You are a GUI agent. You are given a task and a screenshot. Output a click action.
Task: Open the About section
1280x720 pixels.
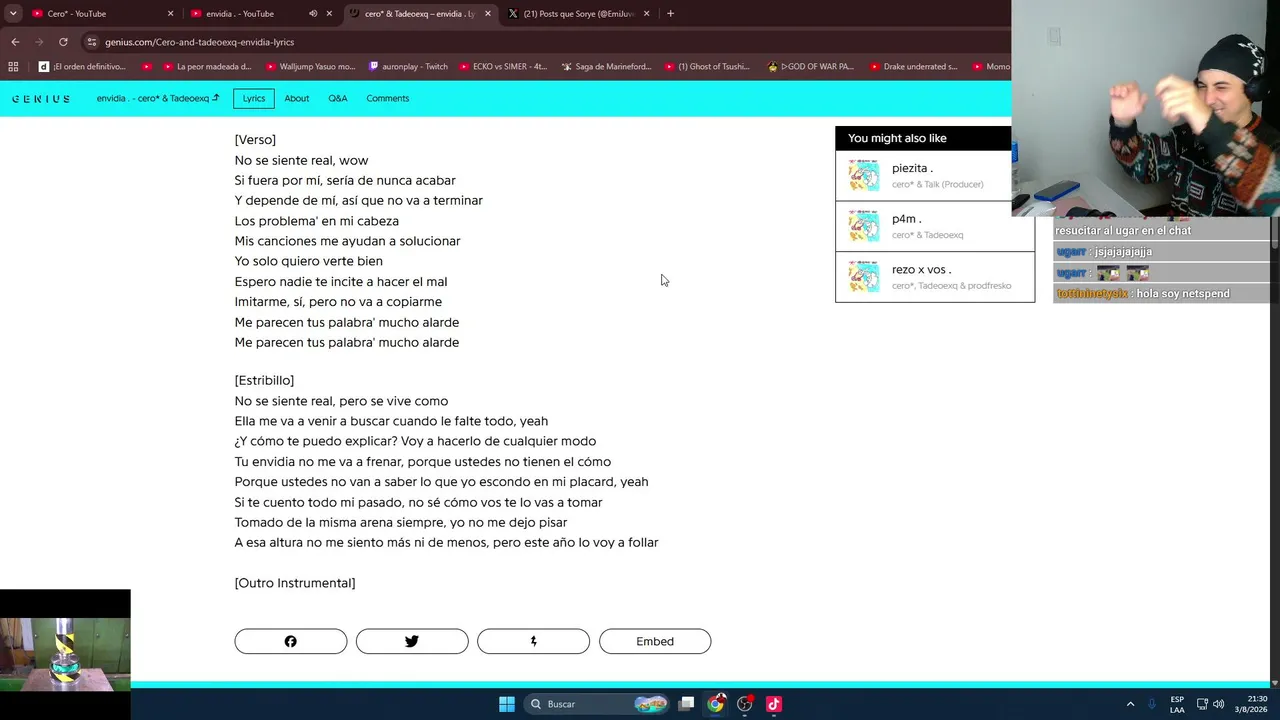click(x=297, y=98)
